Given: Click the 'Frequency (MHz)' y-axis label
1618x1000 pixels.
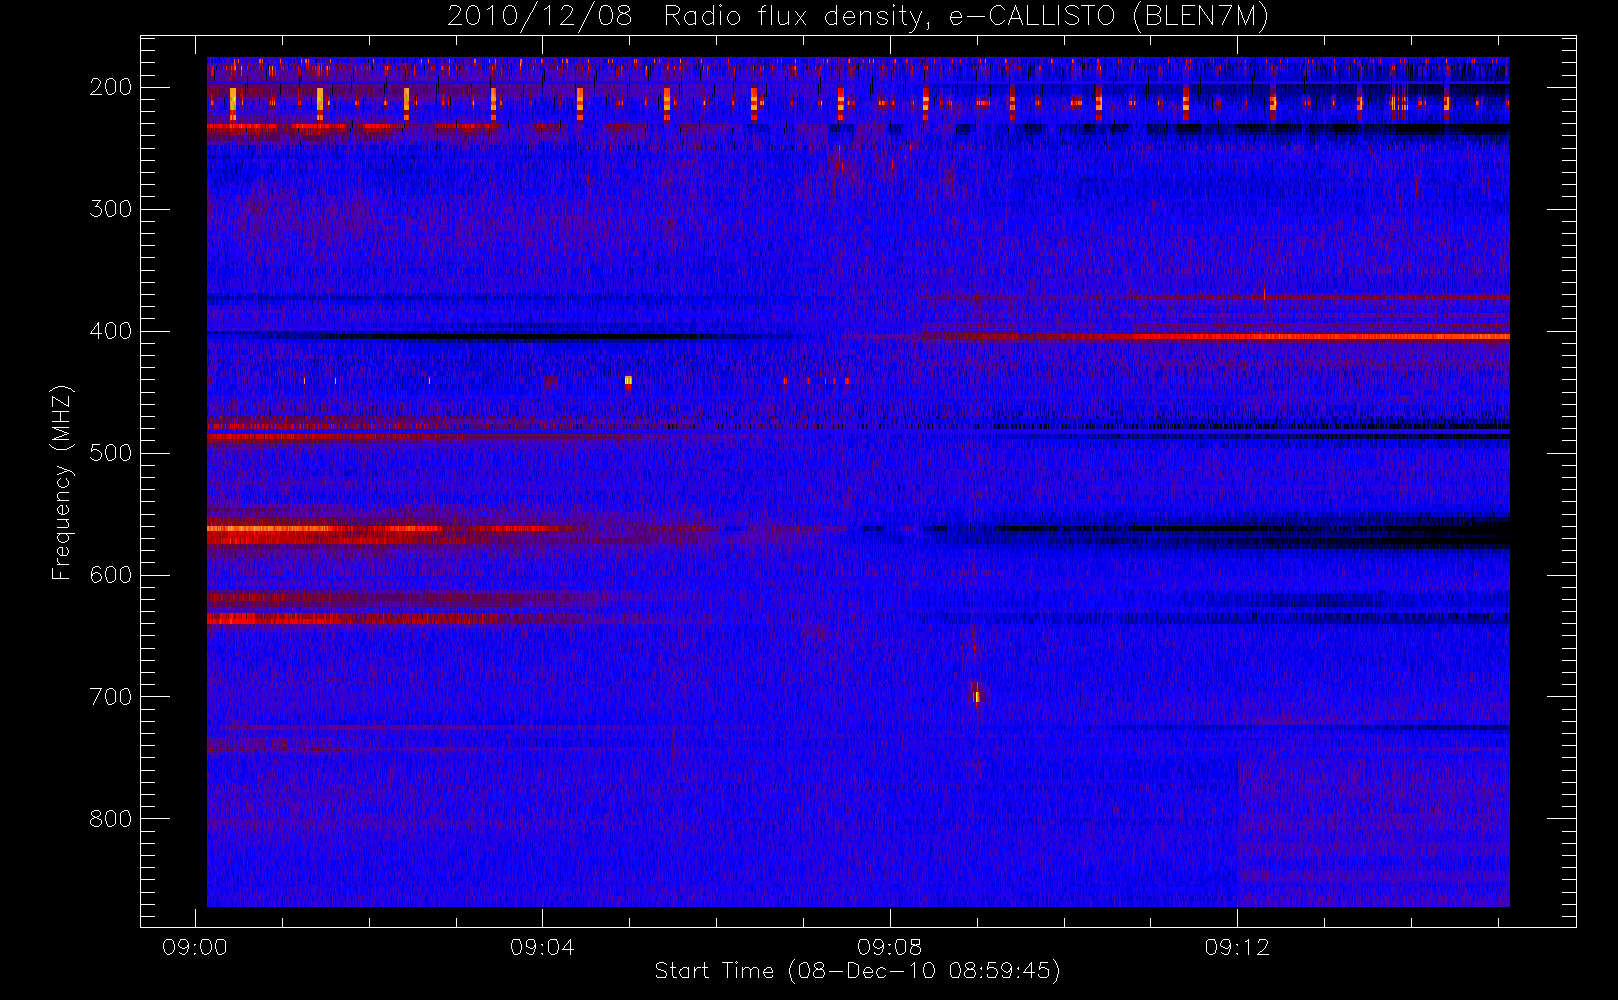Looking at the screenshot, I should point(62,482).
